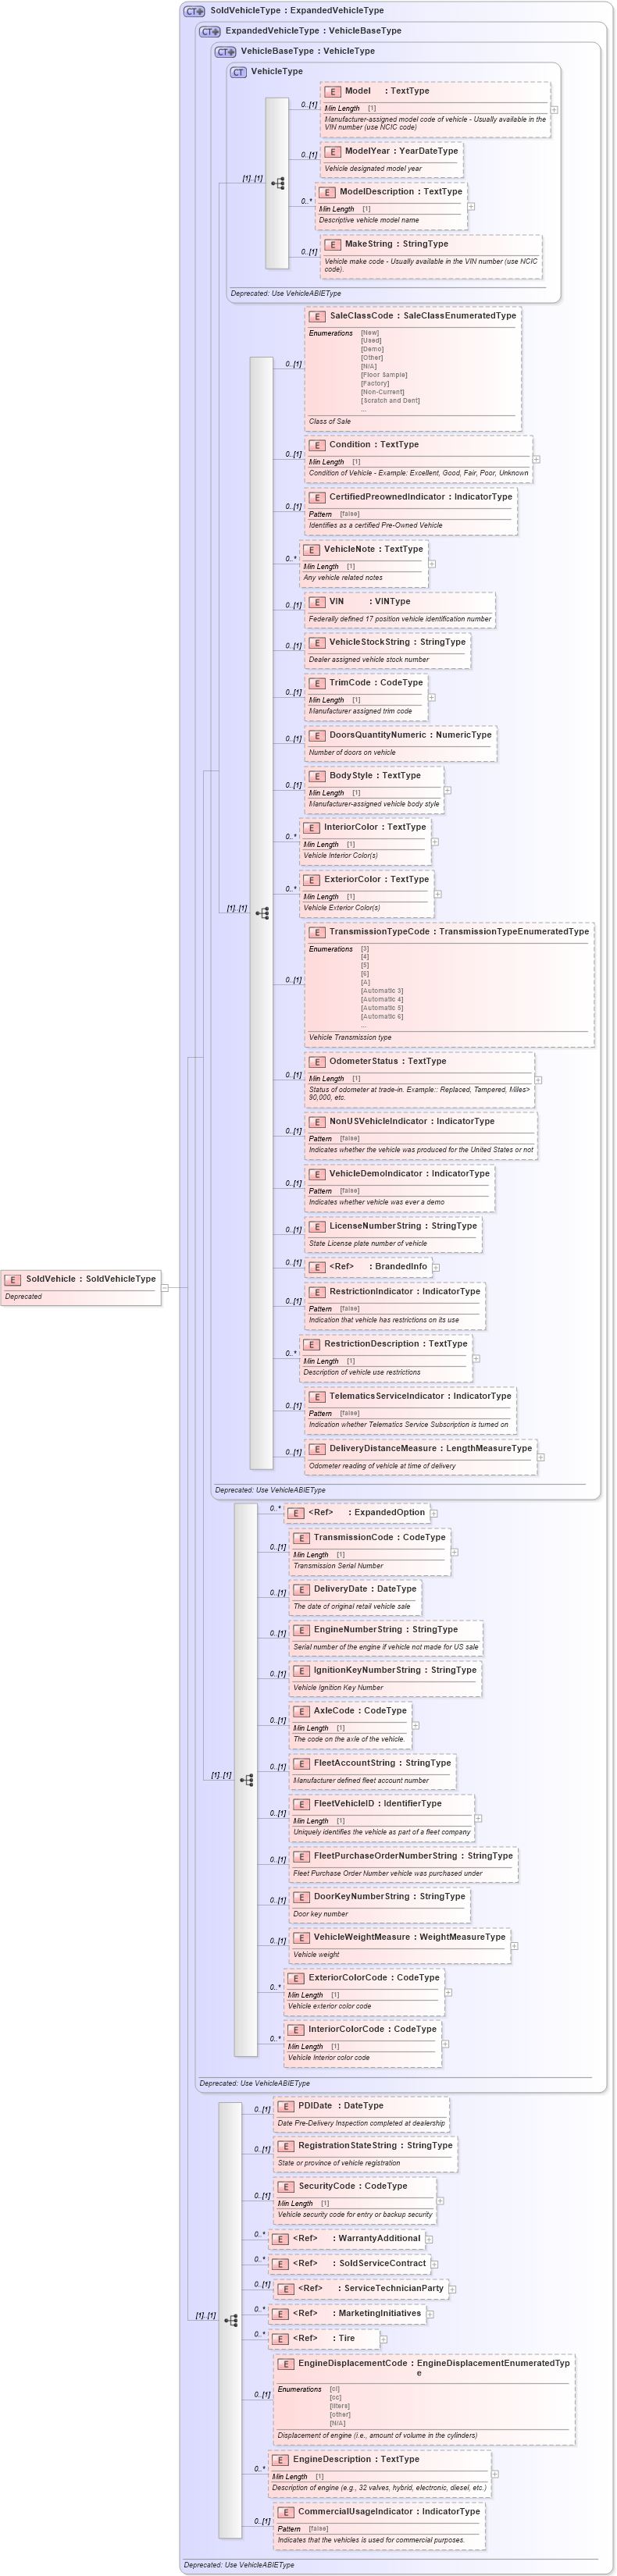Click the VIN element icon

tap(317, 602)
